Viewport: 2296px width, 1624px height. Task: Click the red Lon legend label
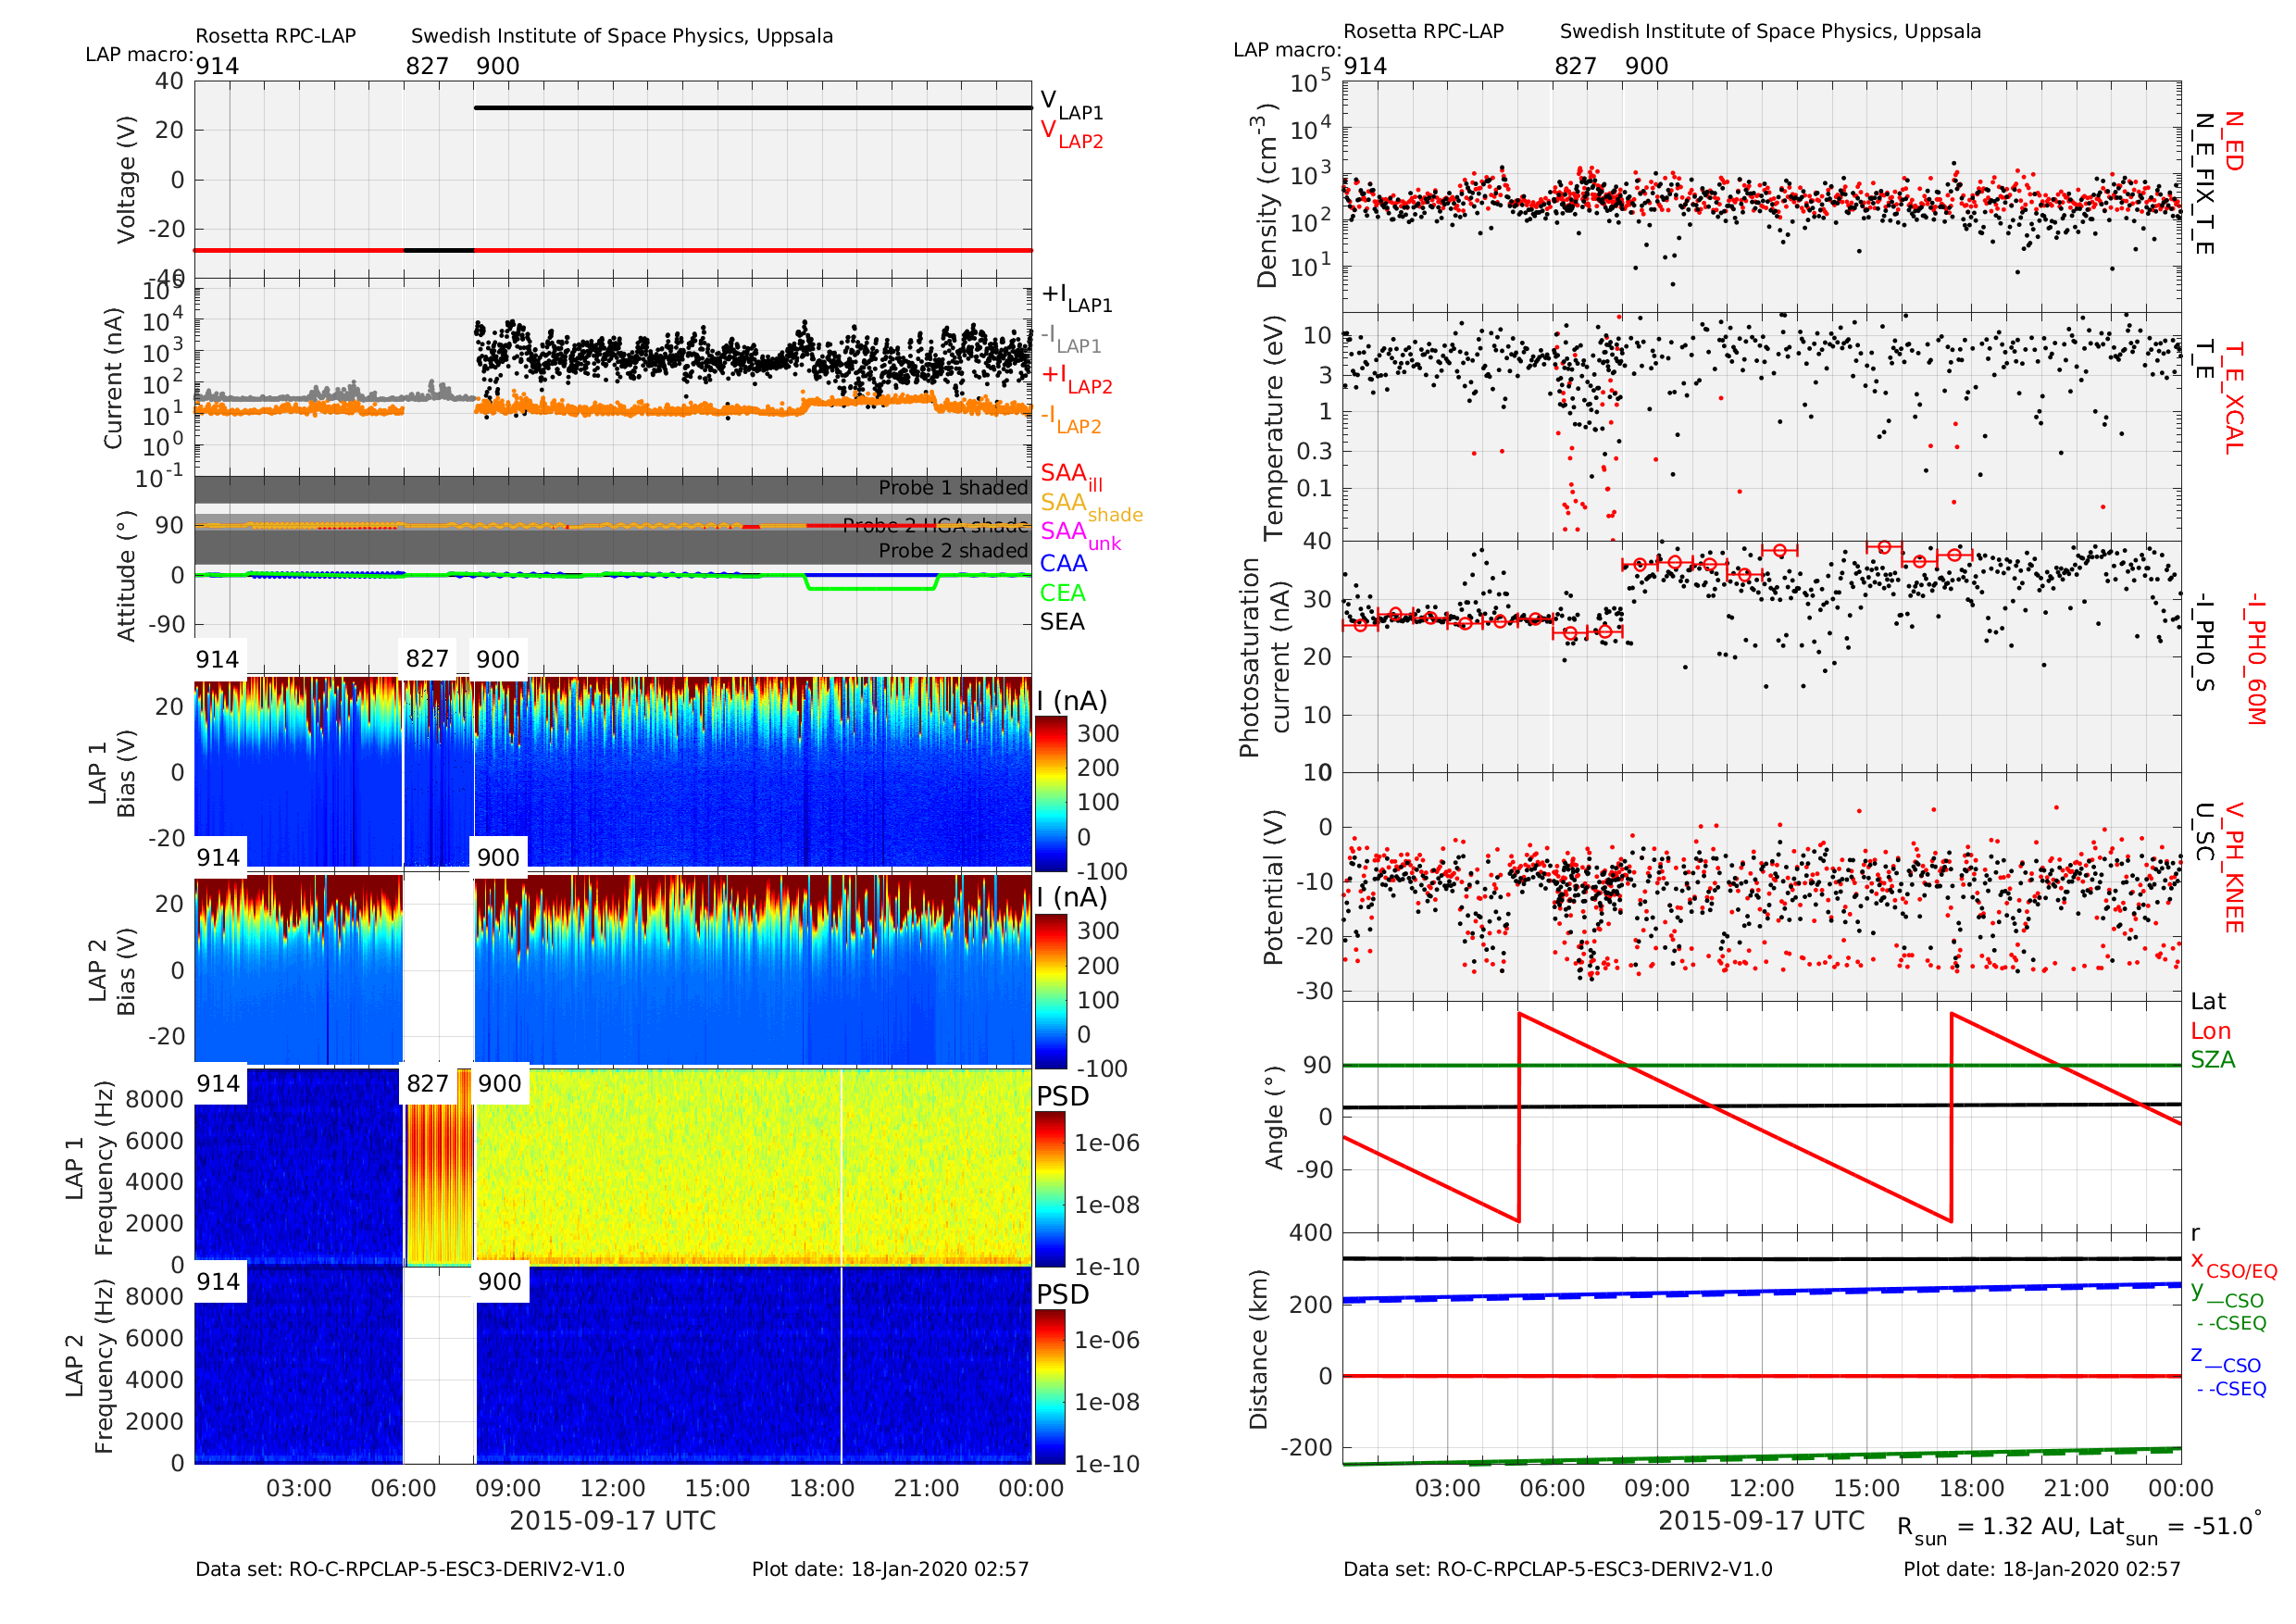[x=2210, y=1031]
